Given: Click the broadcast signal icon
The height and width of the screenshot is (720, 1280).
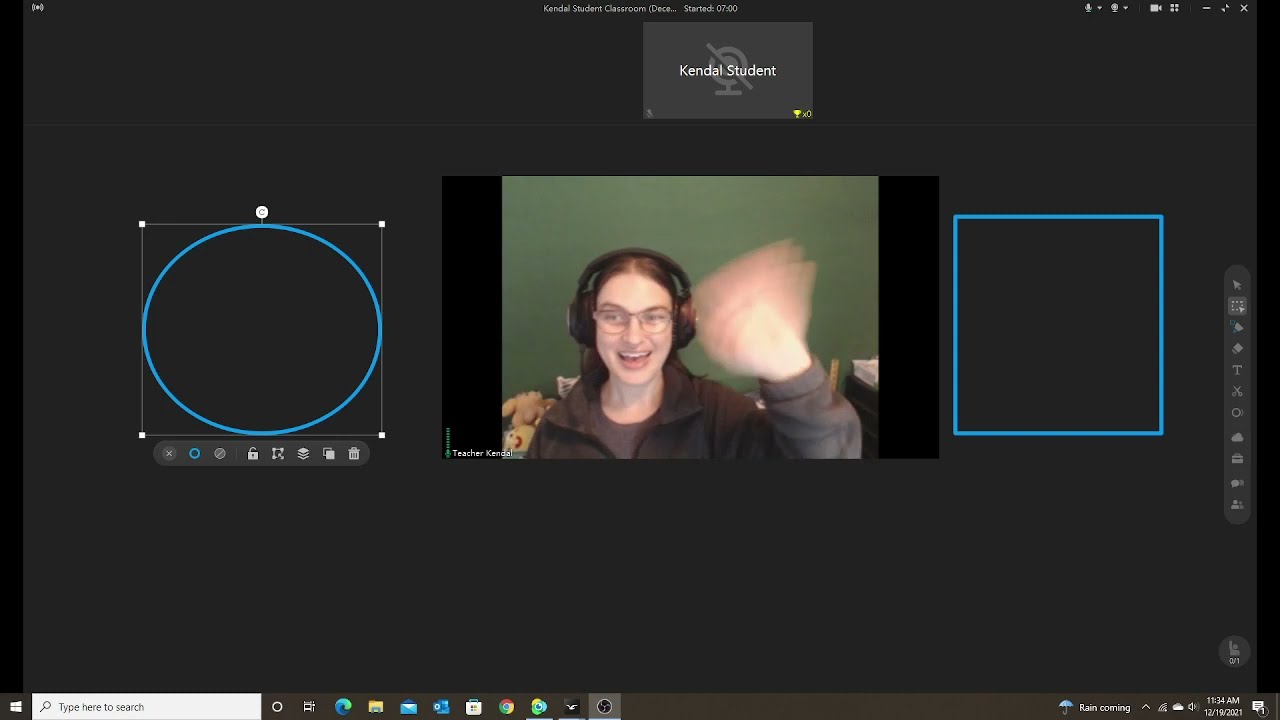Looking at the screenshot, I should pos(38,8).
